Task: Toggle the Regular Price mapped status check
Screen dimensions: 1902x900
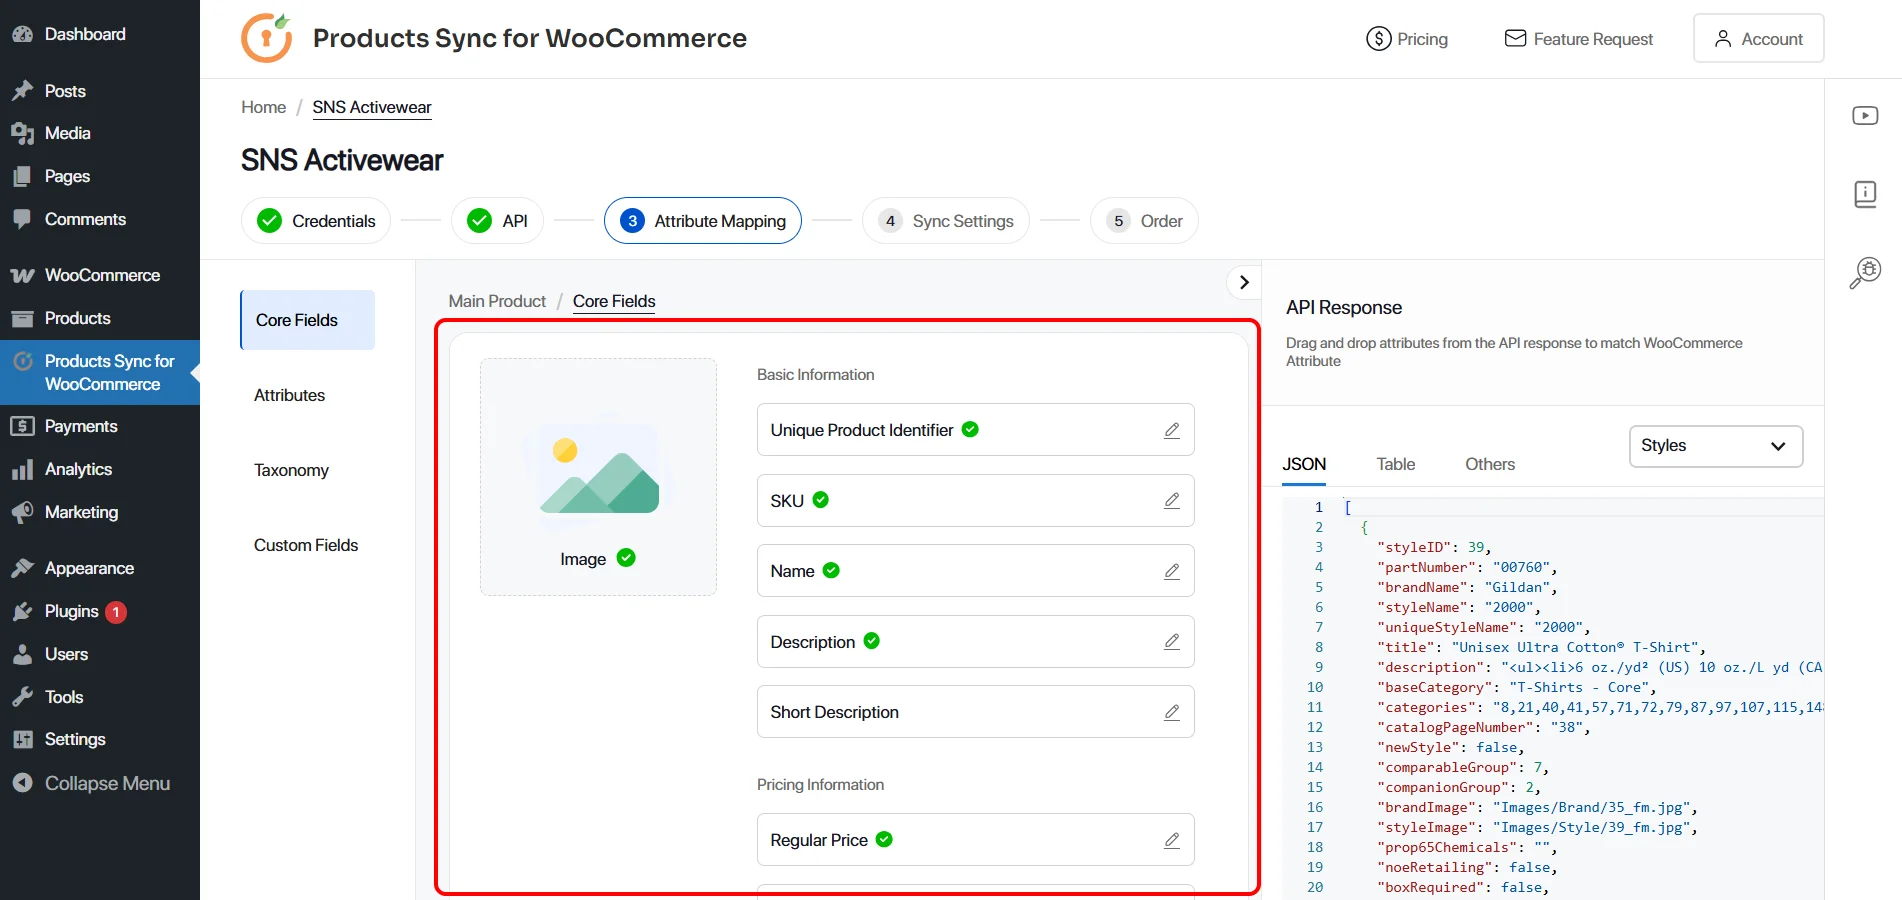Action: click(885, 840)
